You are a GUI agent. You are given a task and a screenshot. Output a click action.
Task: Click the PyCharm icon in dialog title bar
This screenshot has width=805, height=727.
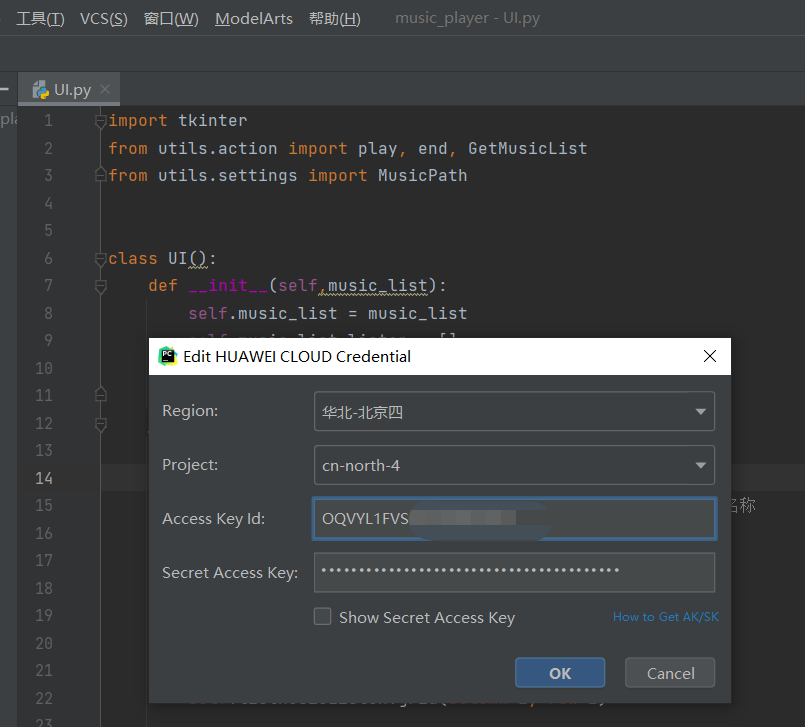[167, 356]
